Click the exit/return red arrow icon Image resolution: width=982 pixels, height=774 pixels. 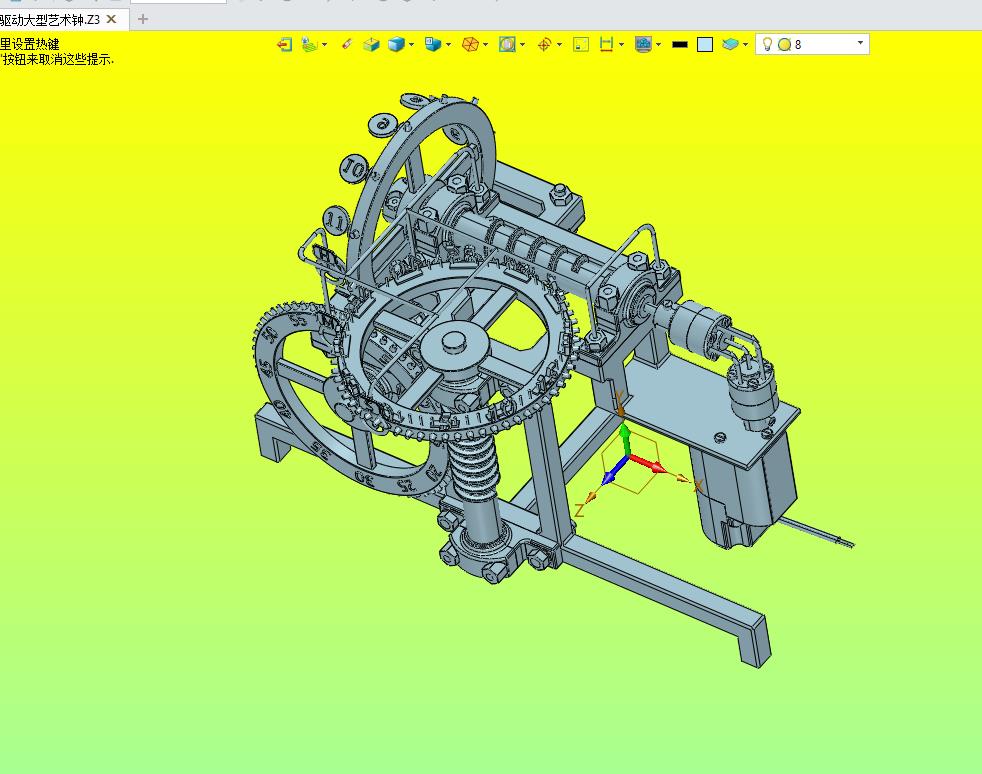(284, 44)
